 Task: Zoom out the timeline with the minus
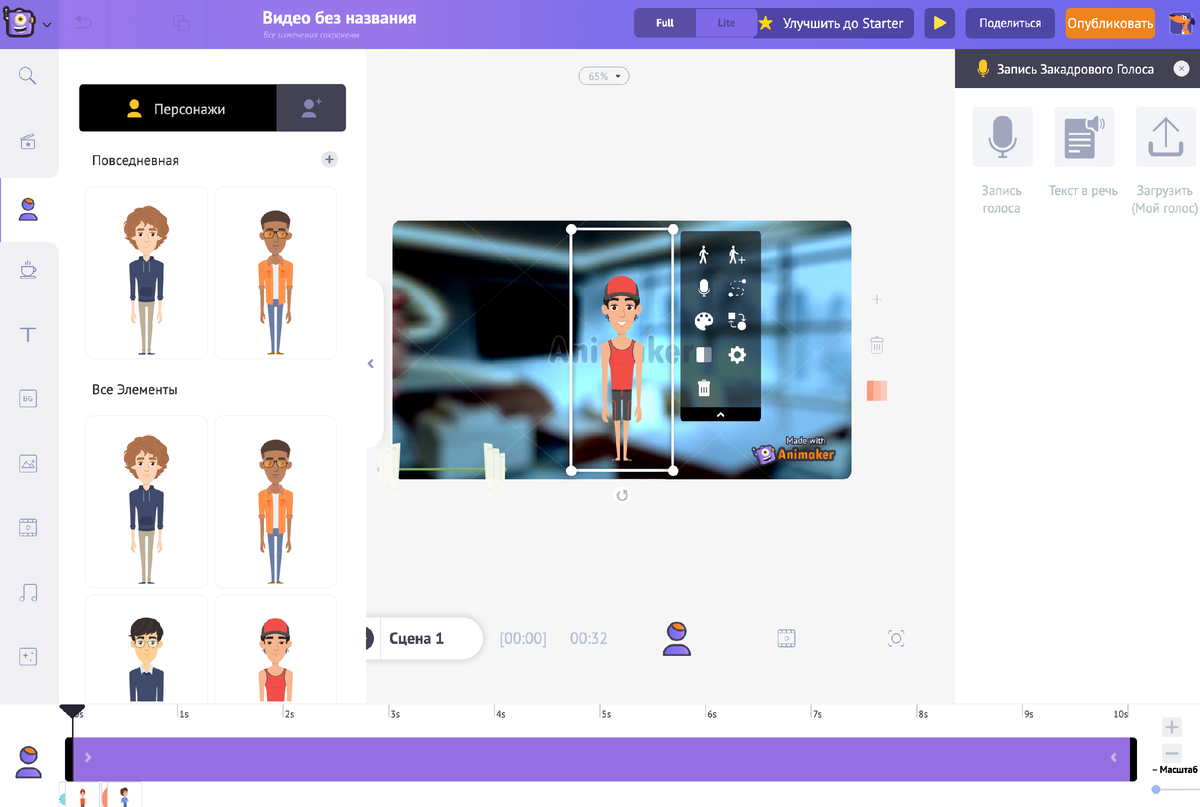(1172, 752)
